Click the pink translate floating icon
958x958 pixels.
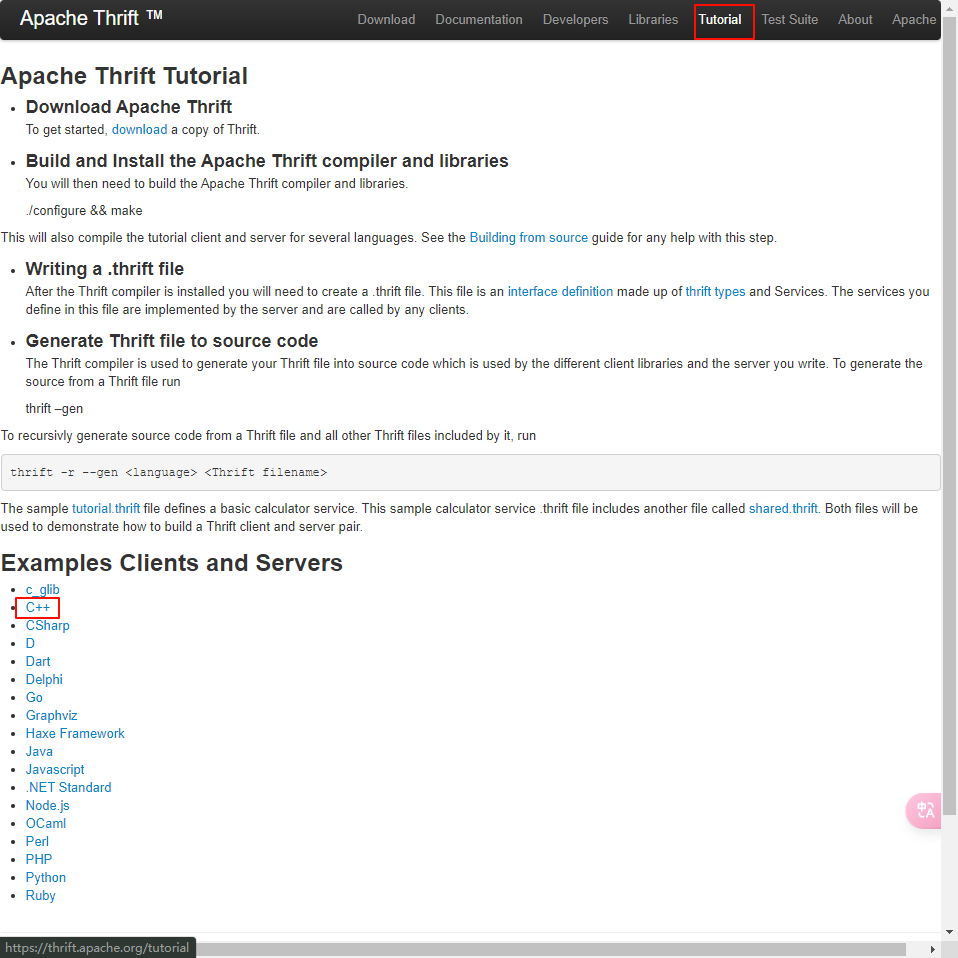[x=924, y=810]
